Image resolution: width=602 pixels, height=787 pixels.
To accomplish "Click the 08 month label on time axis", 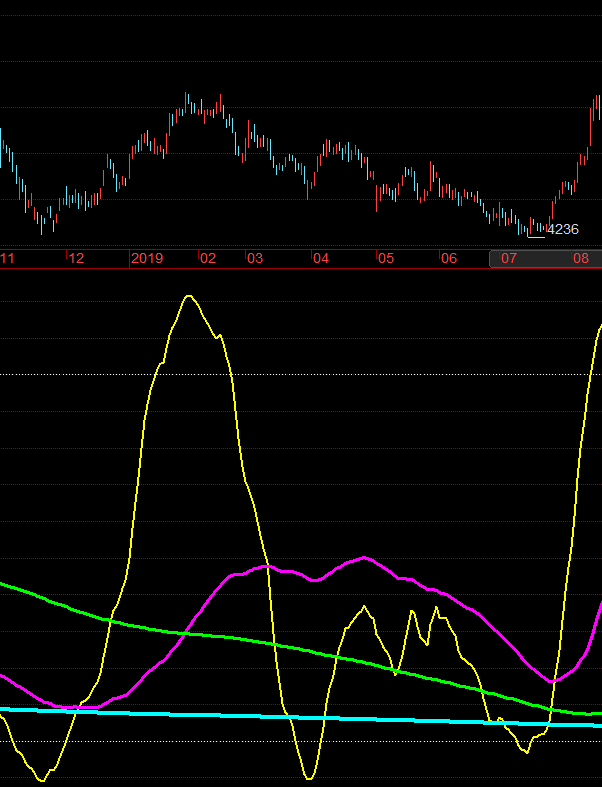I will (581, 258).
